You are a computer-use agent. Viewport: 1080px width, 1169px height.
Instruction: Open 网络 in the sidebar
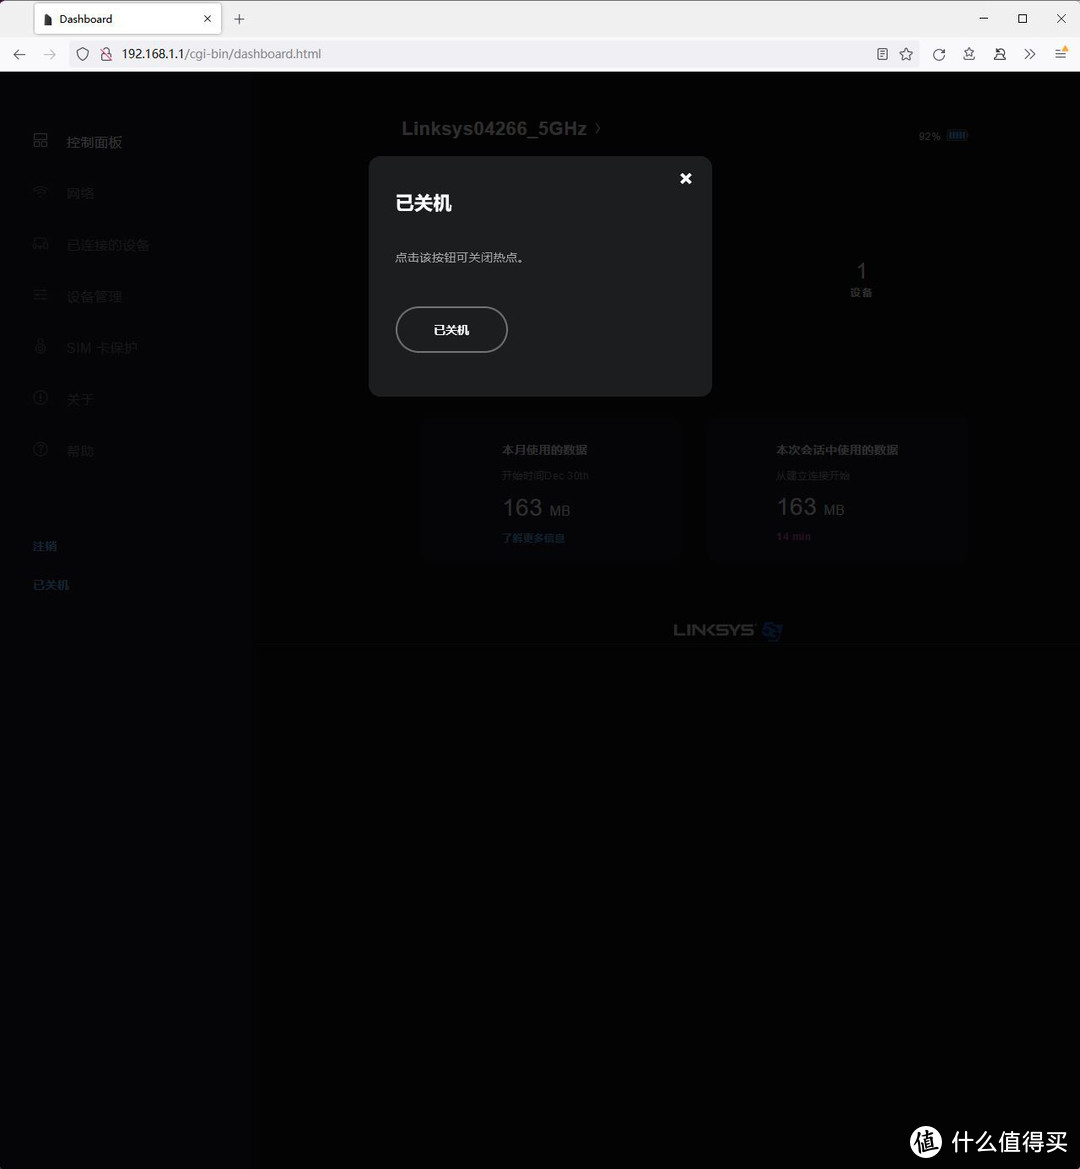(x=80, y=193)
